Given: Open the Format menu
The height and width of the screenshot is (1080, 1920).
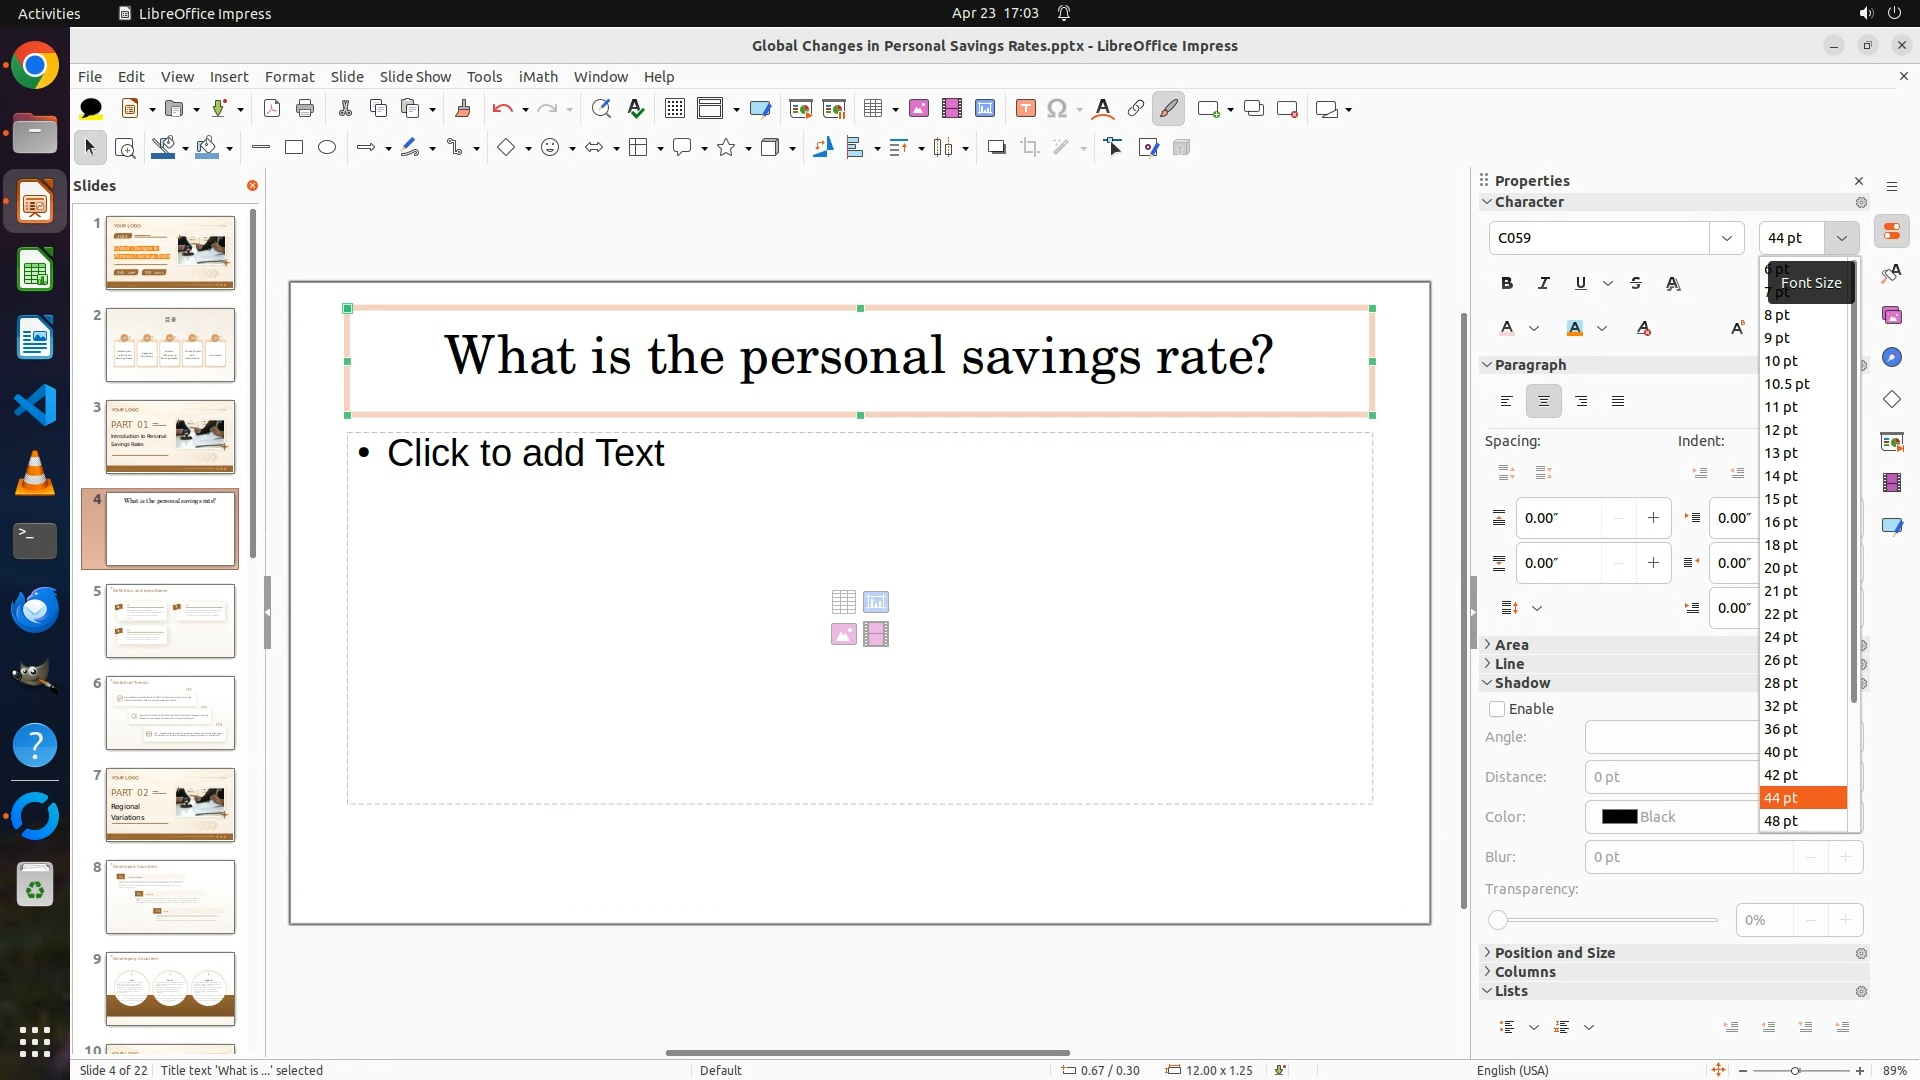Looking at the screenshot, I should pos(289,77).
